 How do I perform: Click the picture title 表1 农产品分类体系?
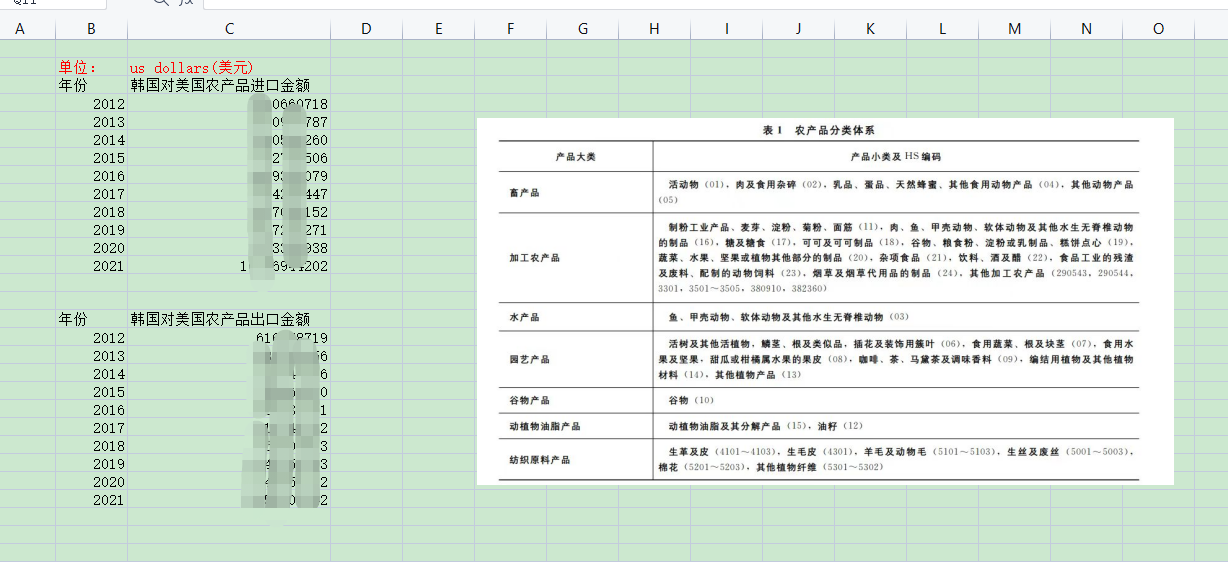[819, 130]
